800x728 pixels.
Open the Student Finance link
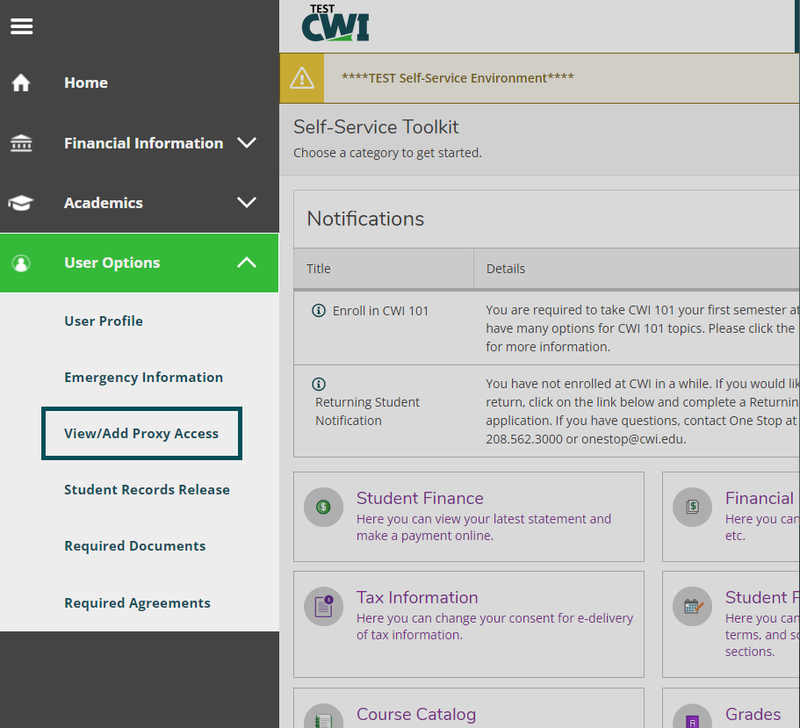click(x=419, y=498)
